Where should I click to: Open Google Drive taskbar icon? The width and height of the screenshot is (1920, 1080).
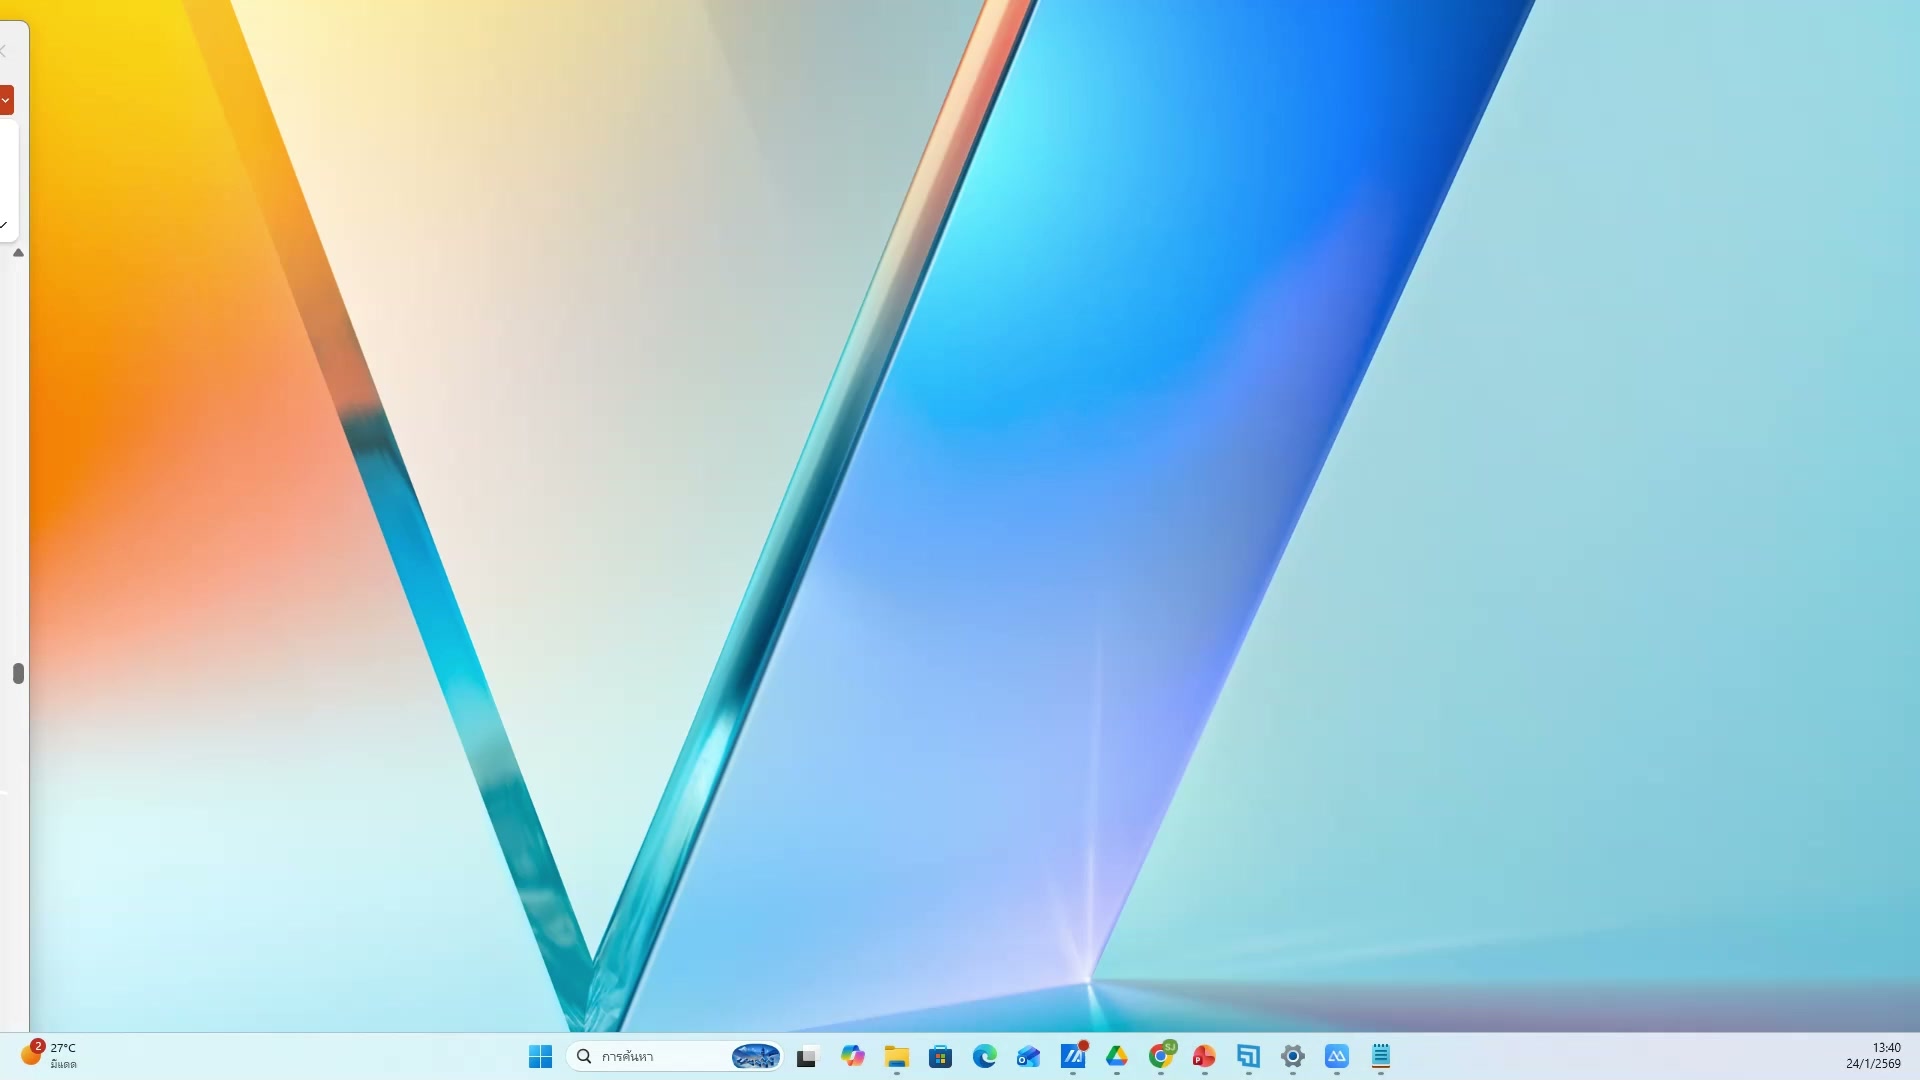point(1116,1056)
